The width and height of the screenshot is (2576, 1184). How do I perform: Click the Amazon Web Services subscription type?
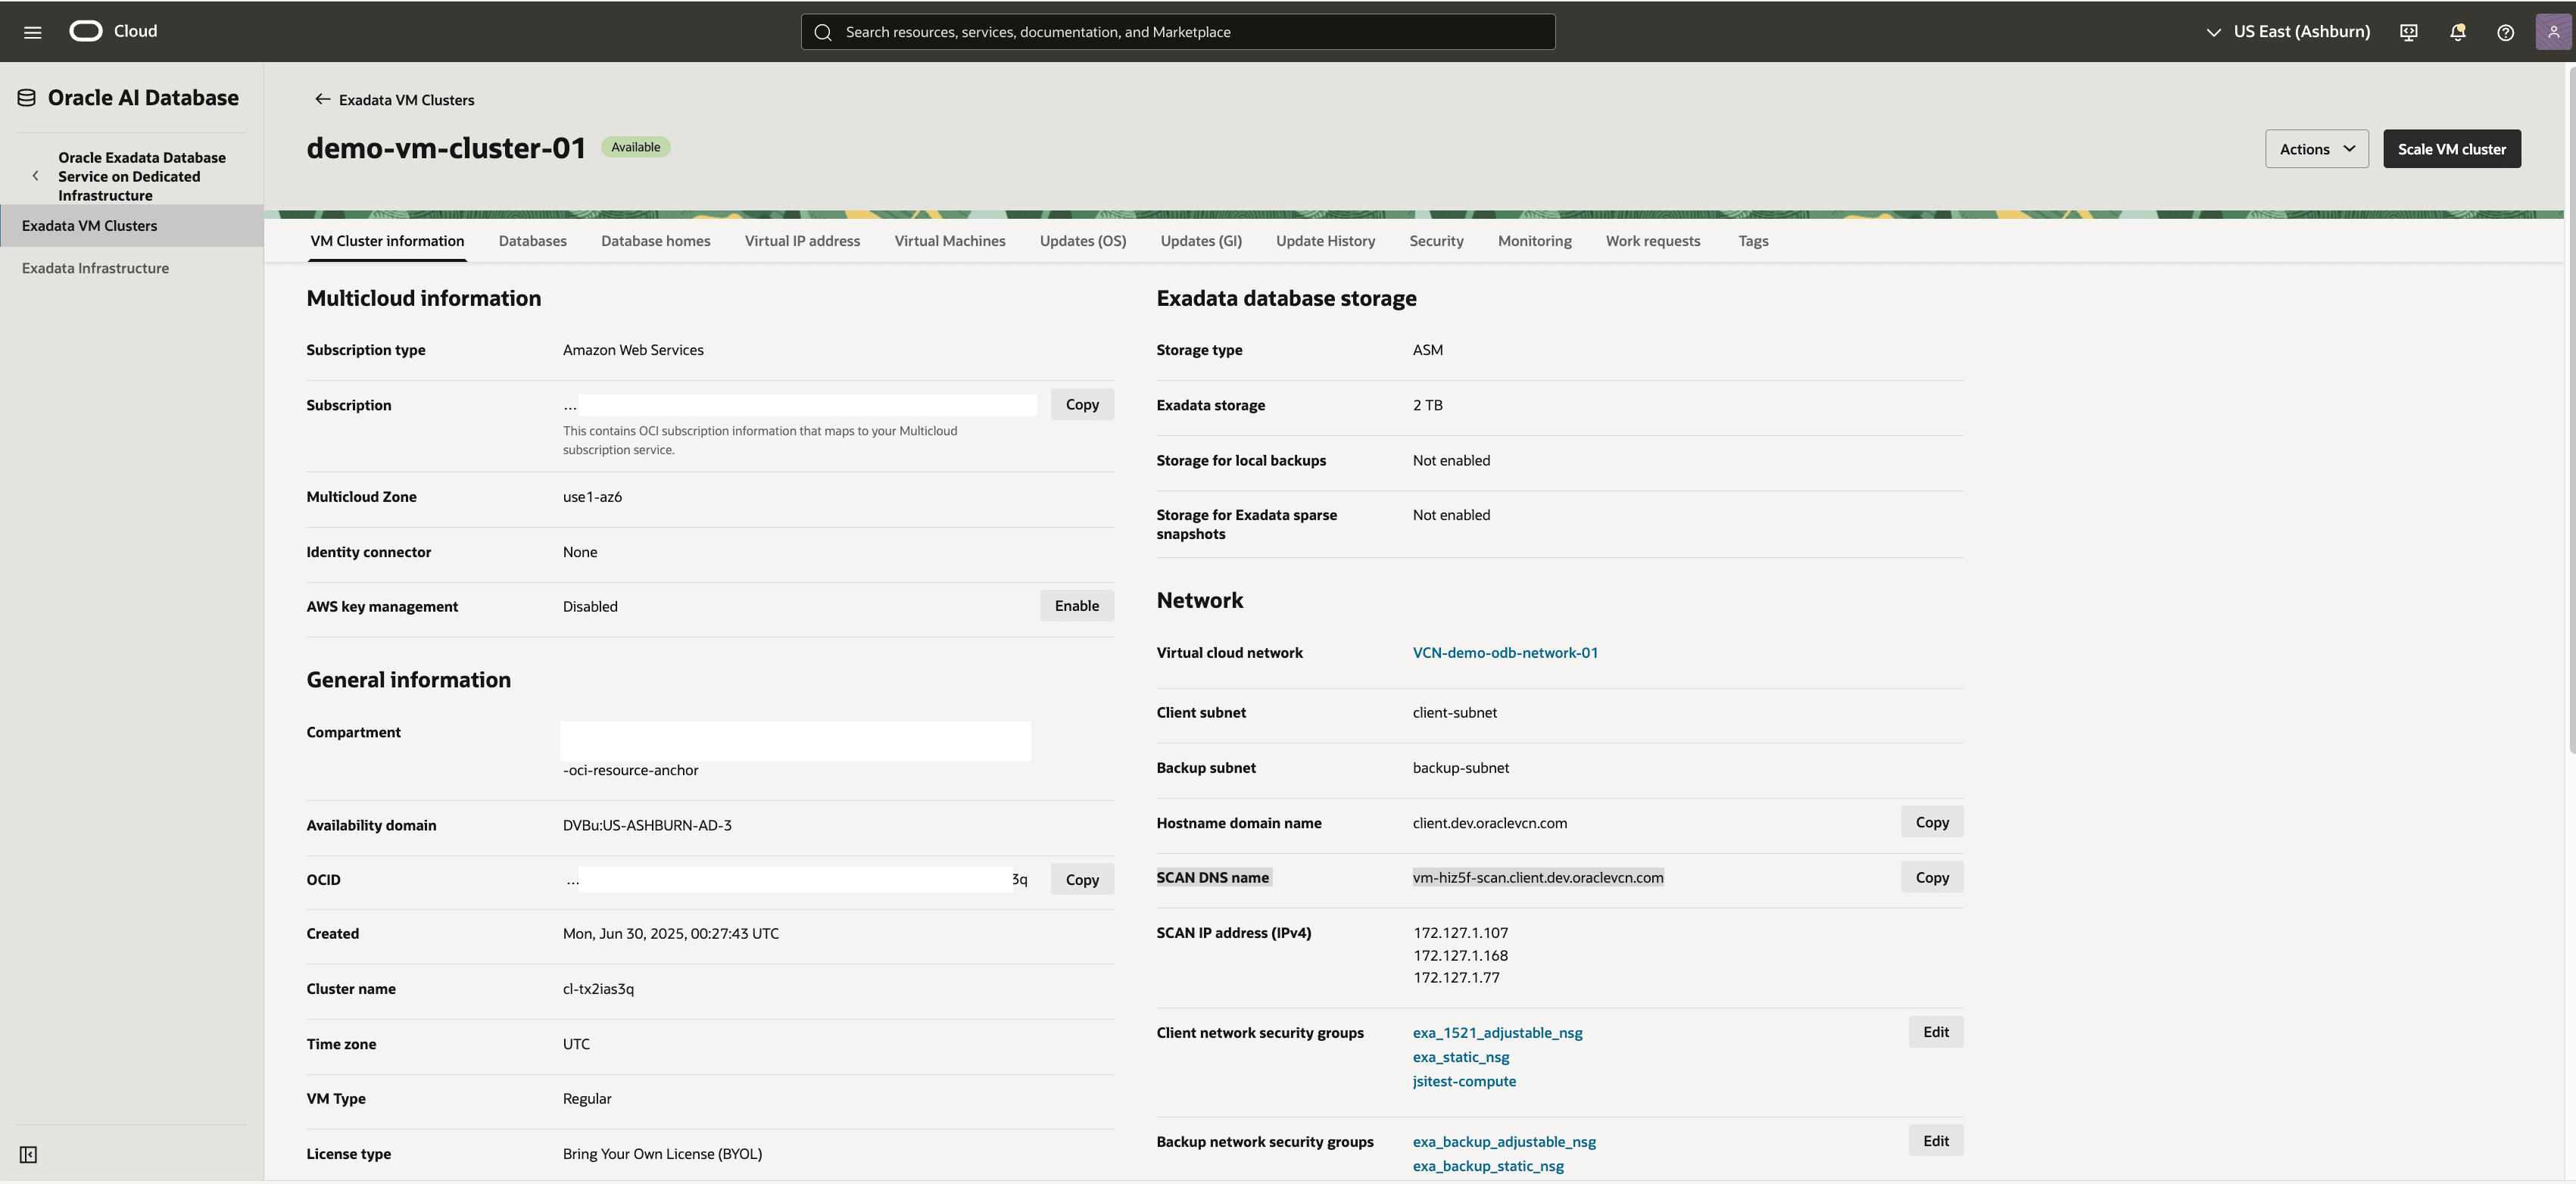pyautogui.click(x=633, y=350)
